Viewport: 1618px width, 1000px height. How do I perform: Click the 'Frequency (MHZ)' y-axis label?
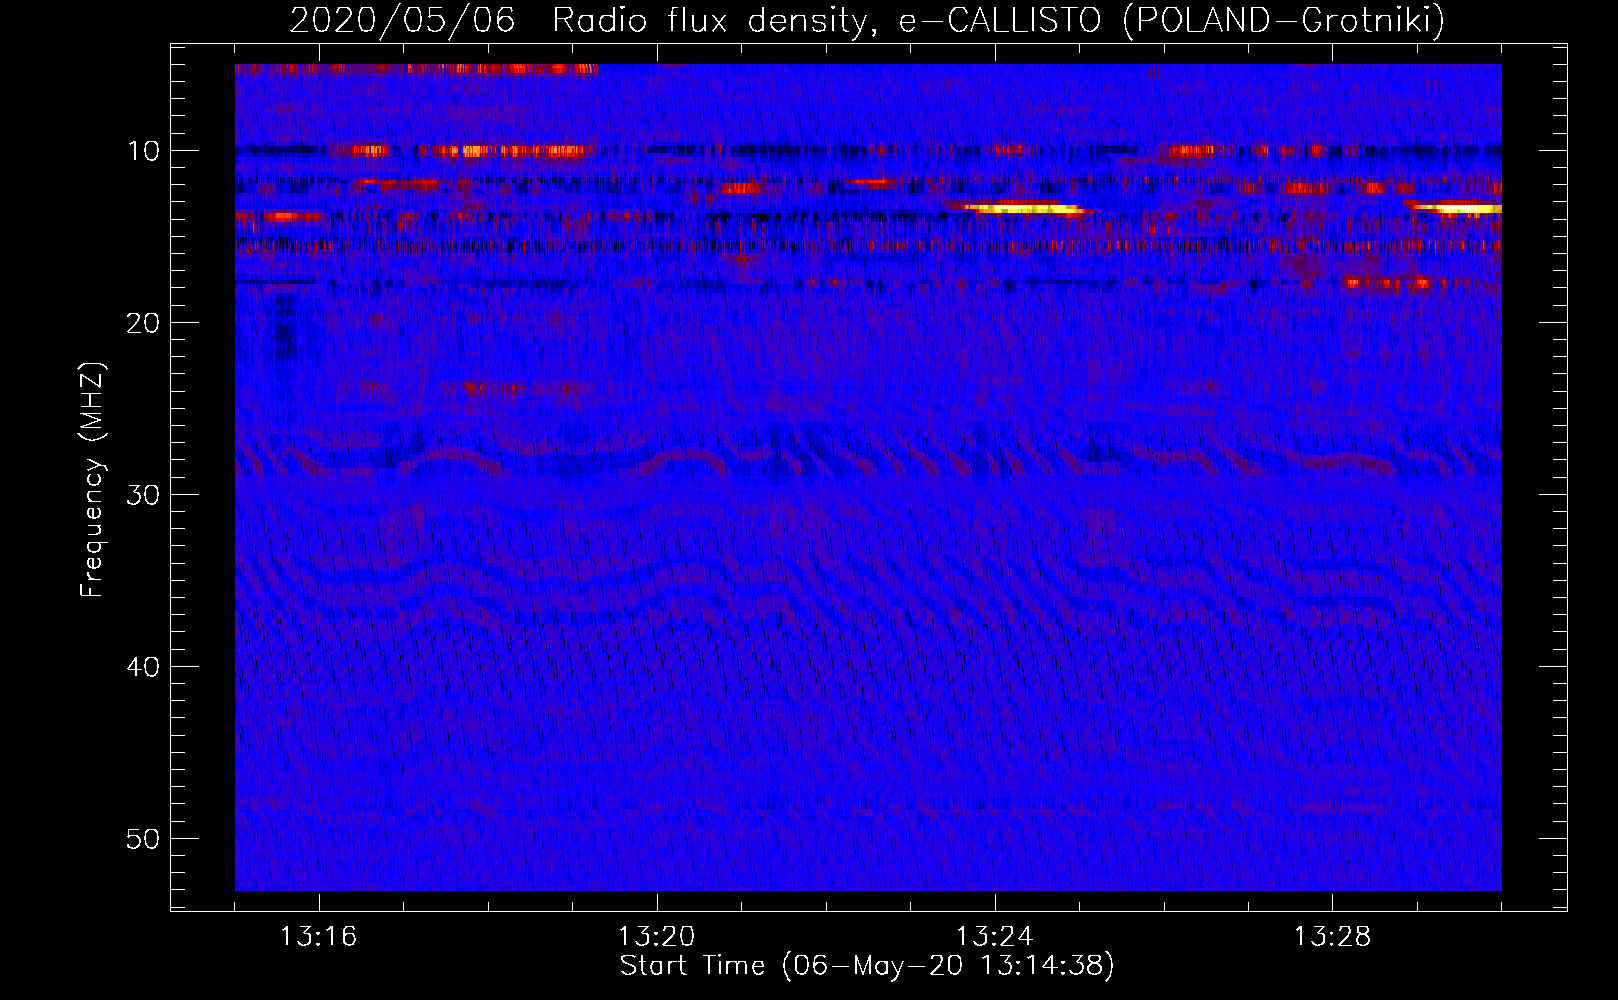92,481
